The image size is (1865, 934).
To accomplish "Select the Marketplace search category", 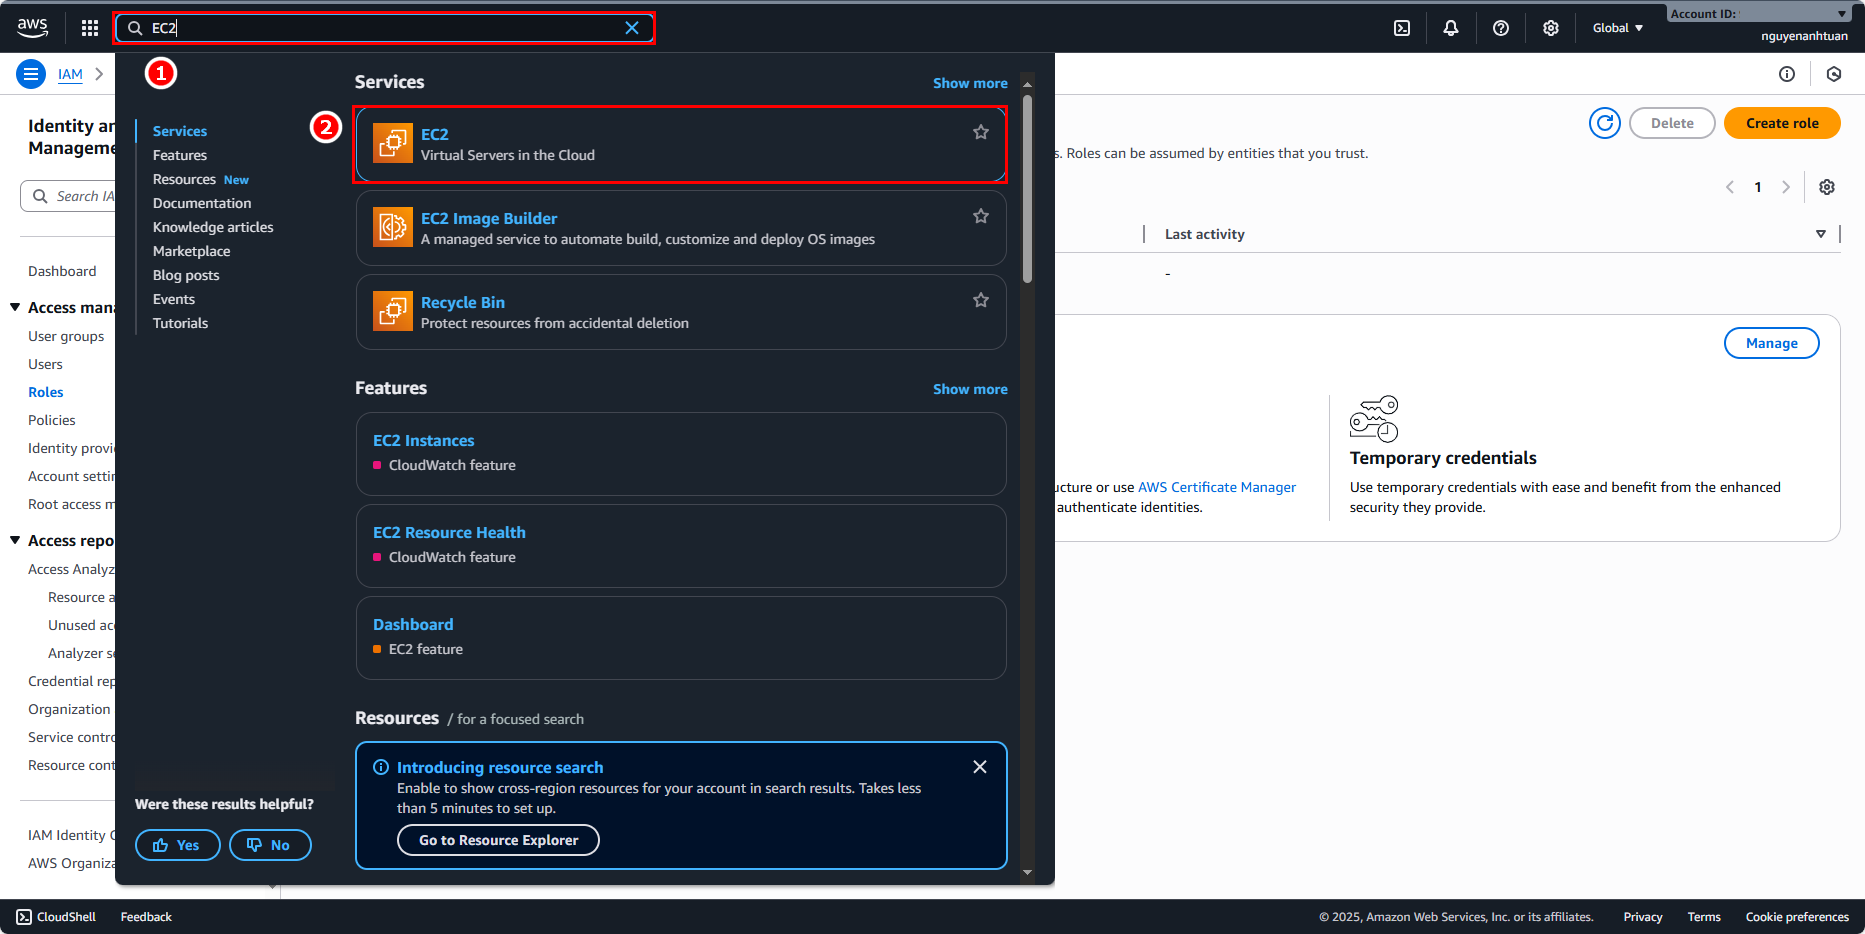I will click(x=191, y=251).
